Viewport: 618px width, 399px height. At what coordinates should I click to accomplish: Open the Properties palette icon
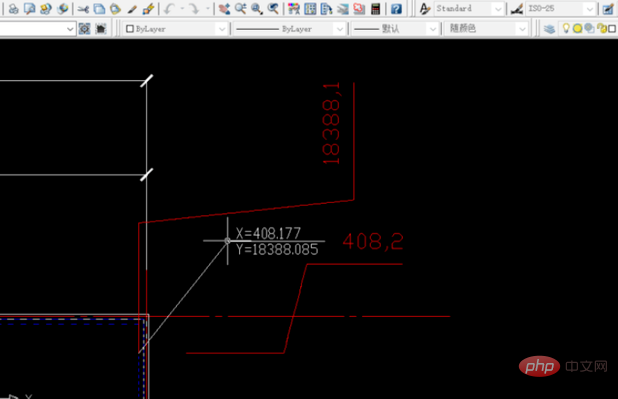[x=294, y=9]
